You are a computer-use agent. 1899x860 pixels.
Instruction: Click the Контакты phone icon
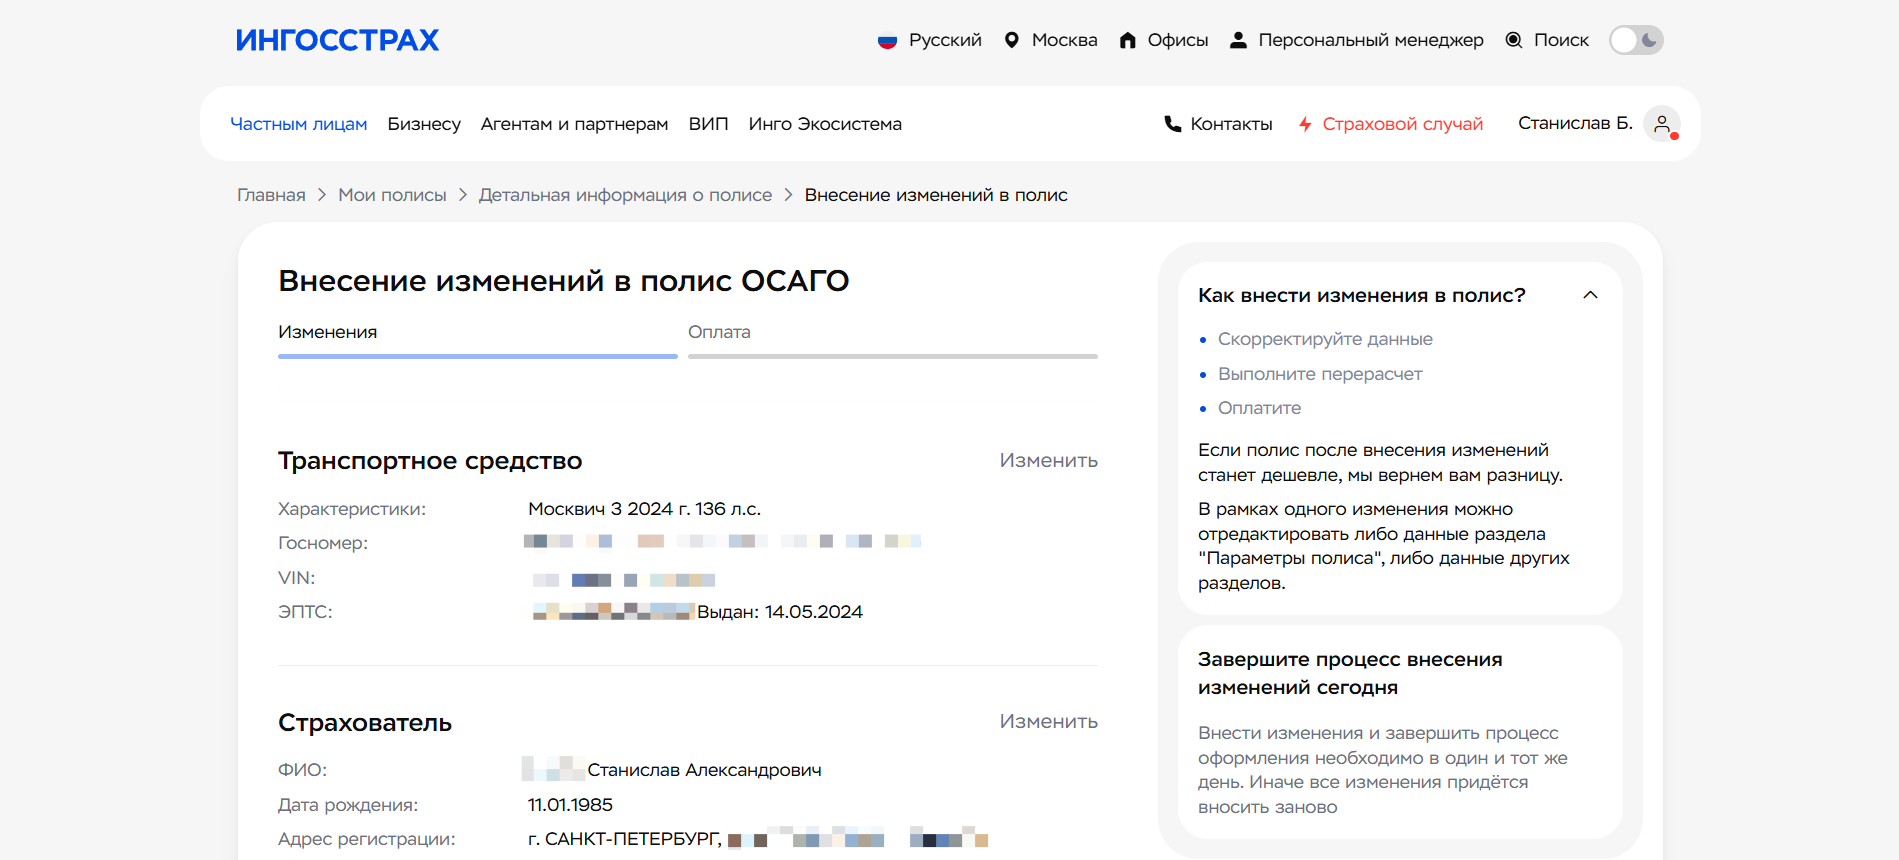[1173, 124]
